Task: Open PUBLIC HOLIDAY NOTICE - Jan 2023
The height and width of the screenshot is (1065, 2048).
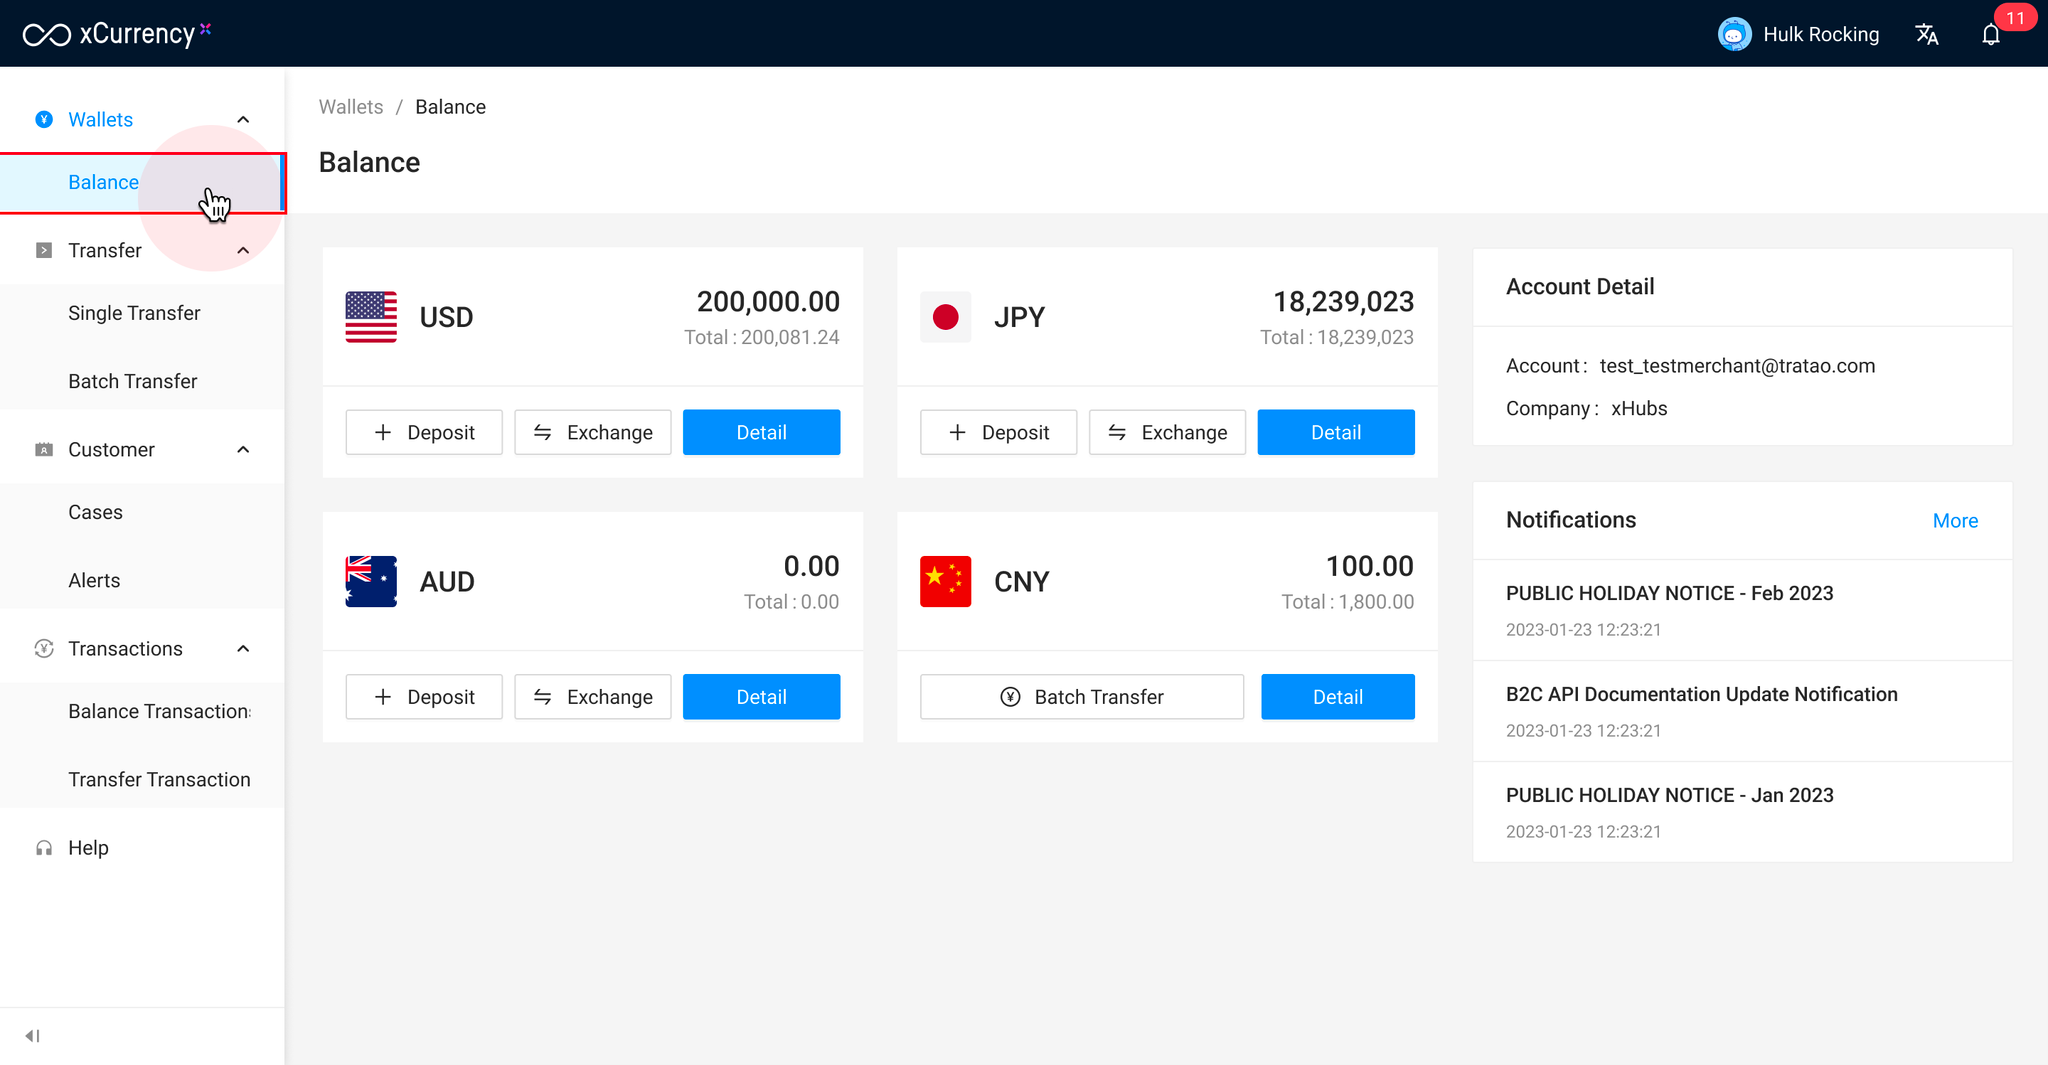Action: click(x=1670, y=796)
